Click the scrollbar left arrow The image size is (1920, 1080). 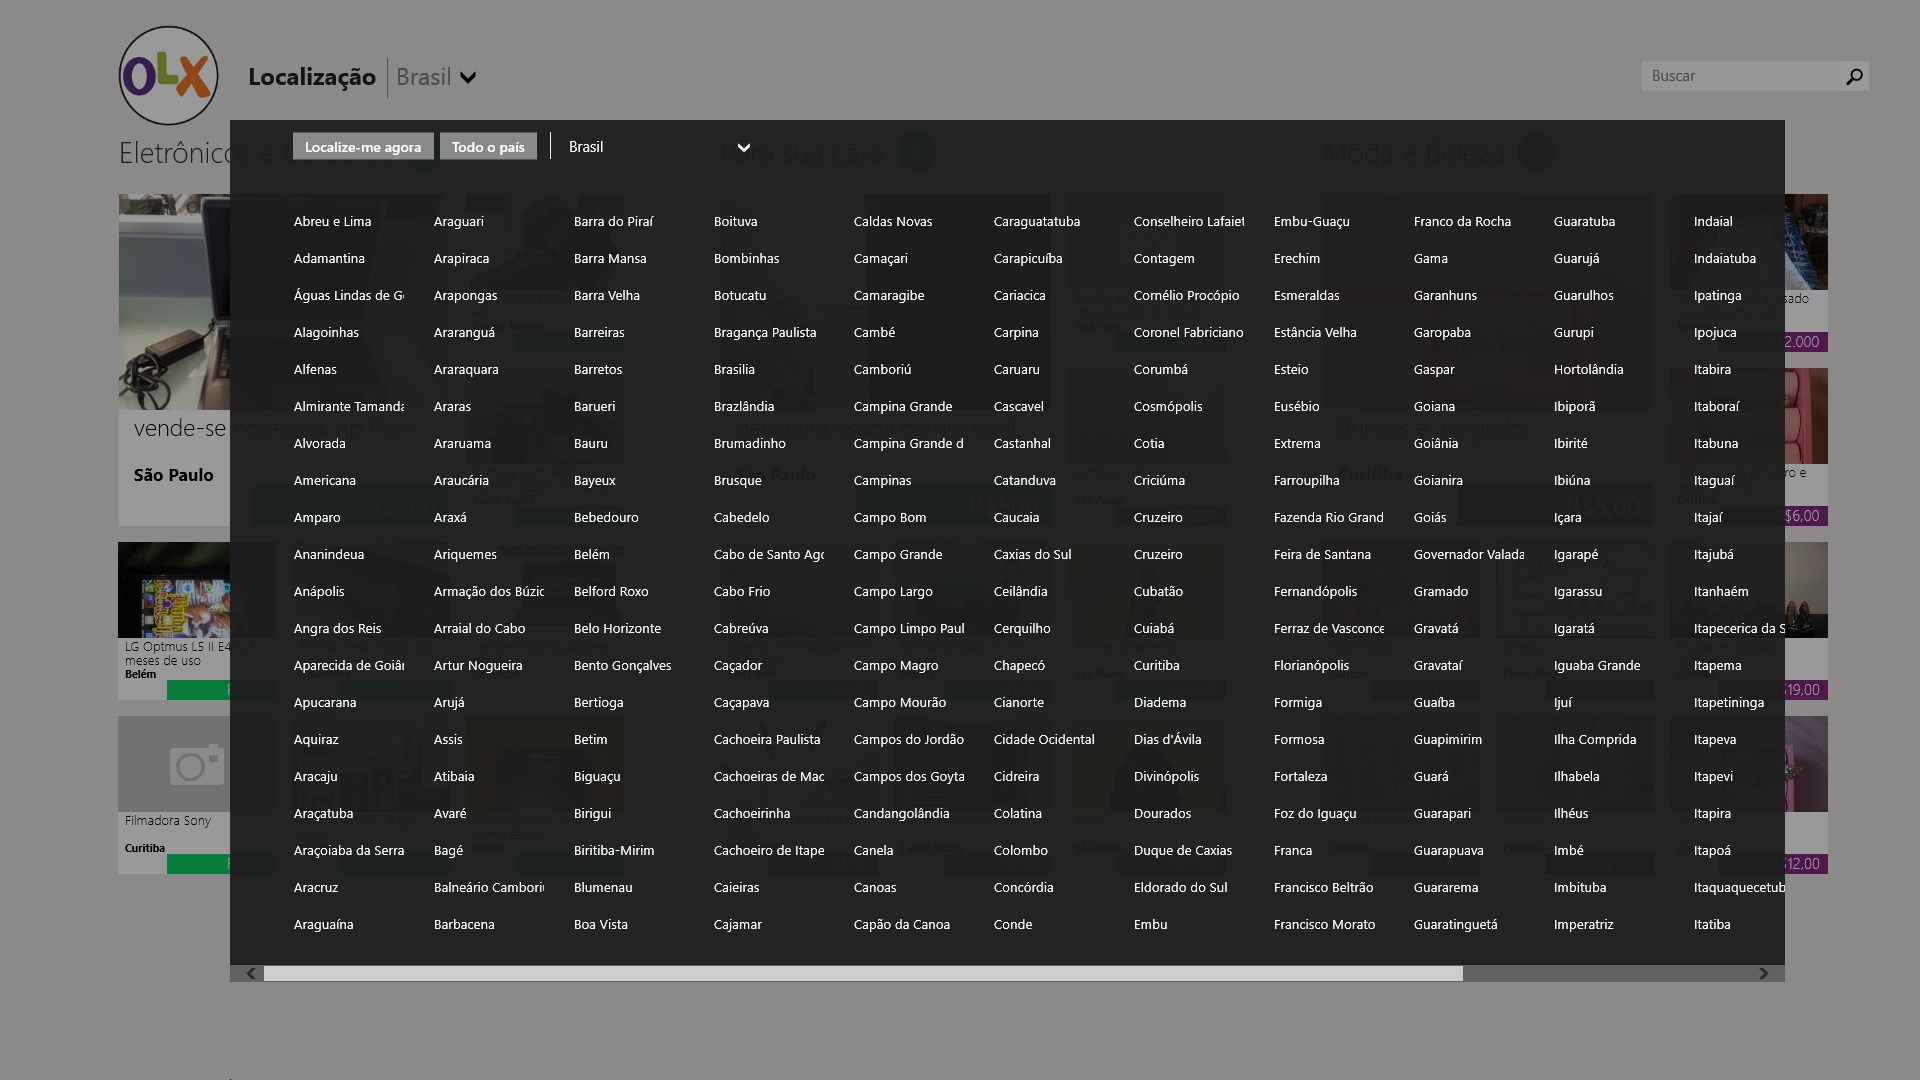pyautogui.click(x=250, y=973)
